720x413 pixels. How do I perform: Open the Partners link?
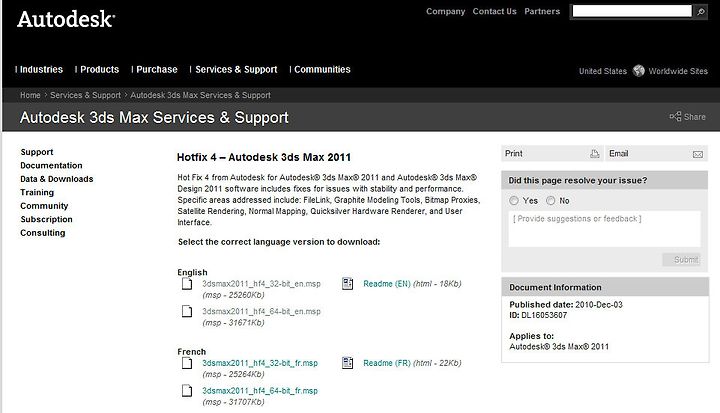pyautogui.click(x=542, y=11)
